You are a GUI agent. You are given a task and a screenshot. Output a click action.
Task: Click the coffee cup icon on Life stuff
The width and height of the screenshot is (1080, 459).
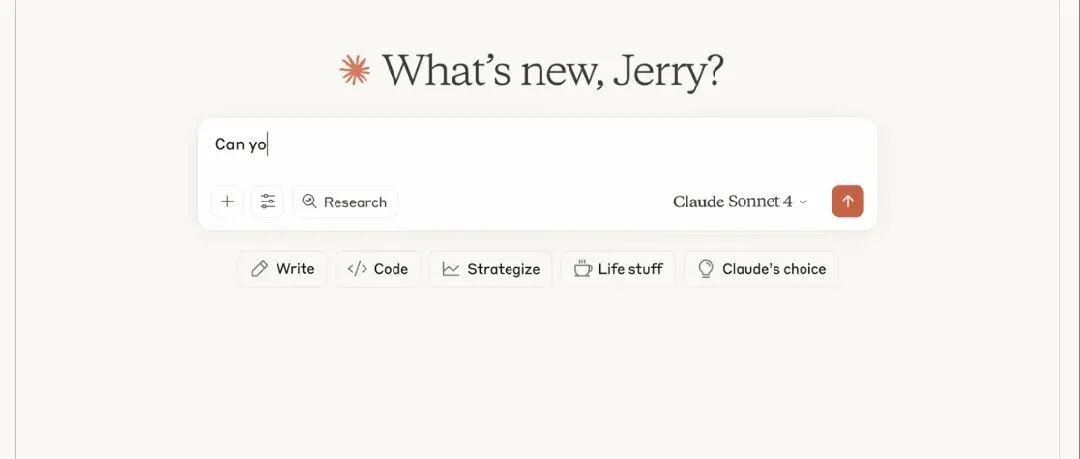pos(582,269)
